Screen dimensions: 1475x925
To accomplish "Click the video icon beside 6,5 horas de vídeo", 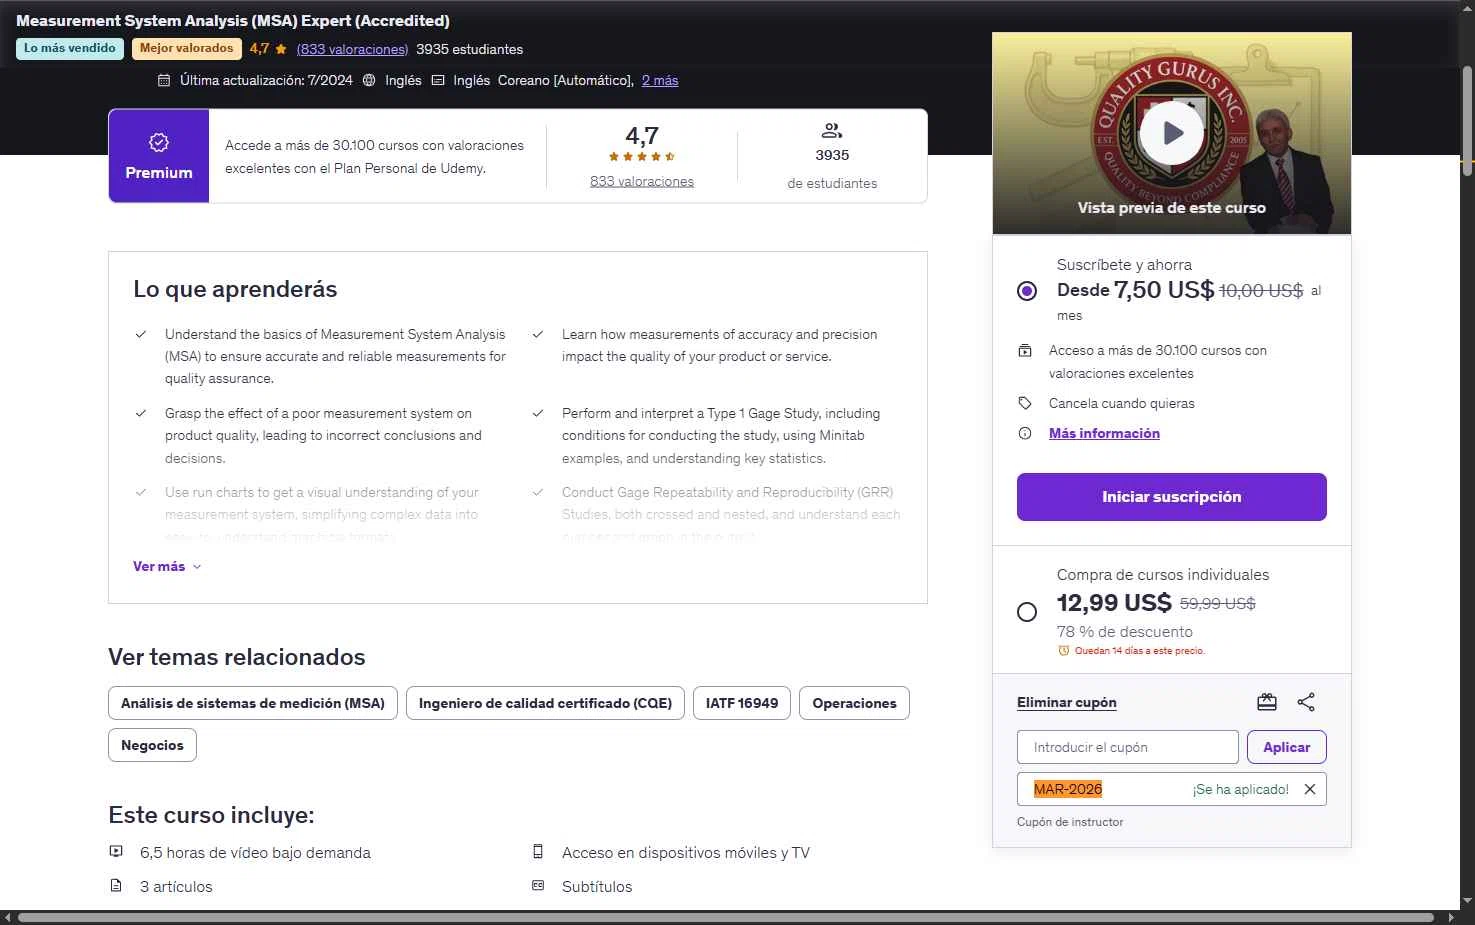I will (x=116, y=852).
